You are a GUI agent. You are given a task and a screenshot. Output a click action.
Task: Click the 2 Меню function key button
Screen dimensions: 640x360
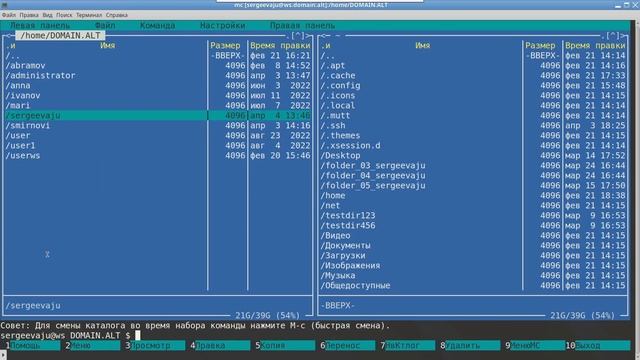click(93, 345)
